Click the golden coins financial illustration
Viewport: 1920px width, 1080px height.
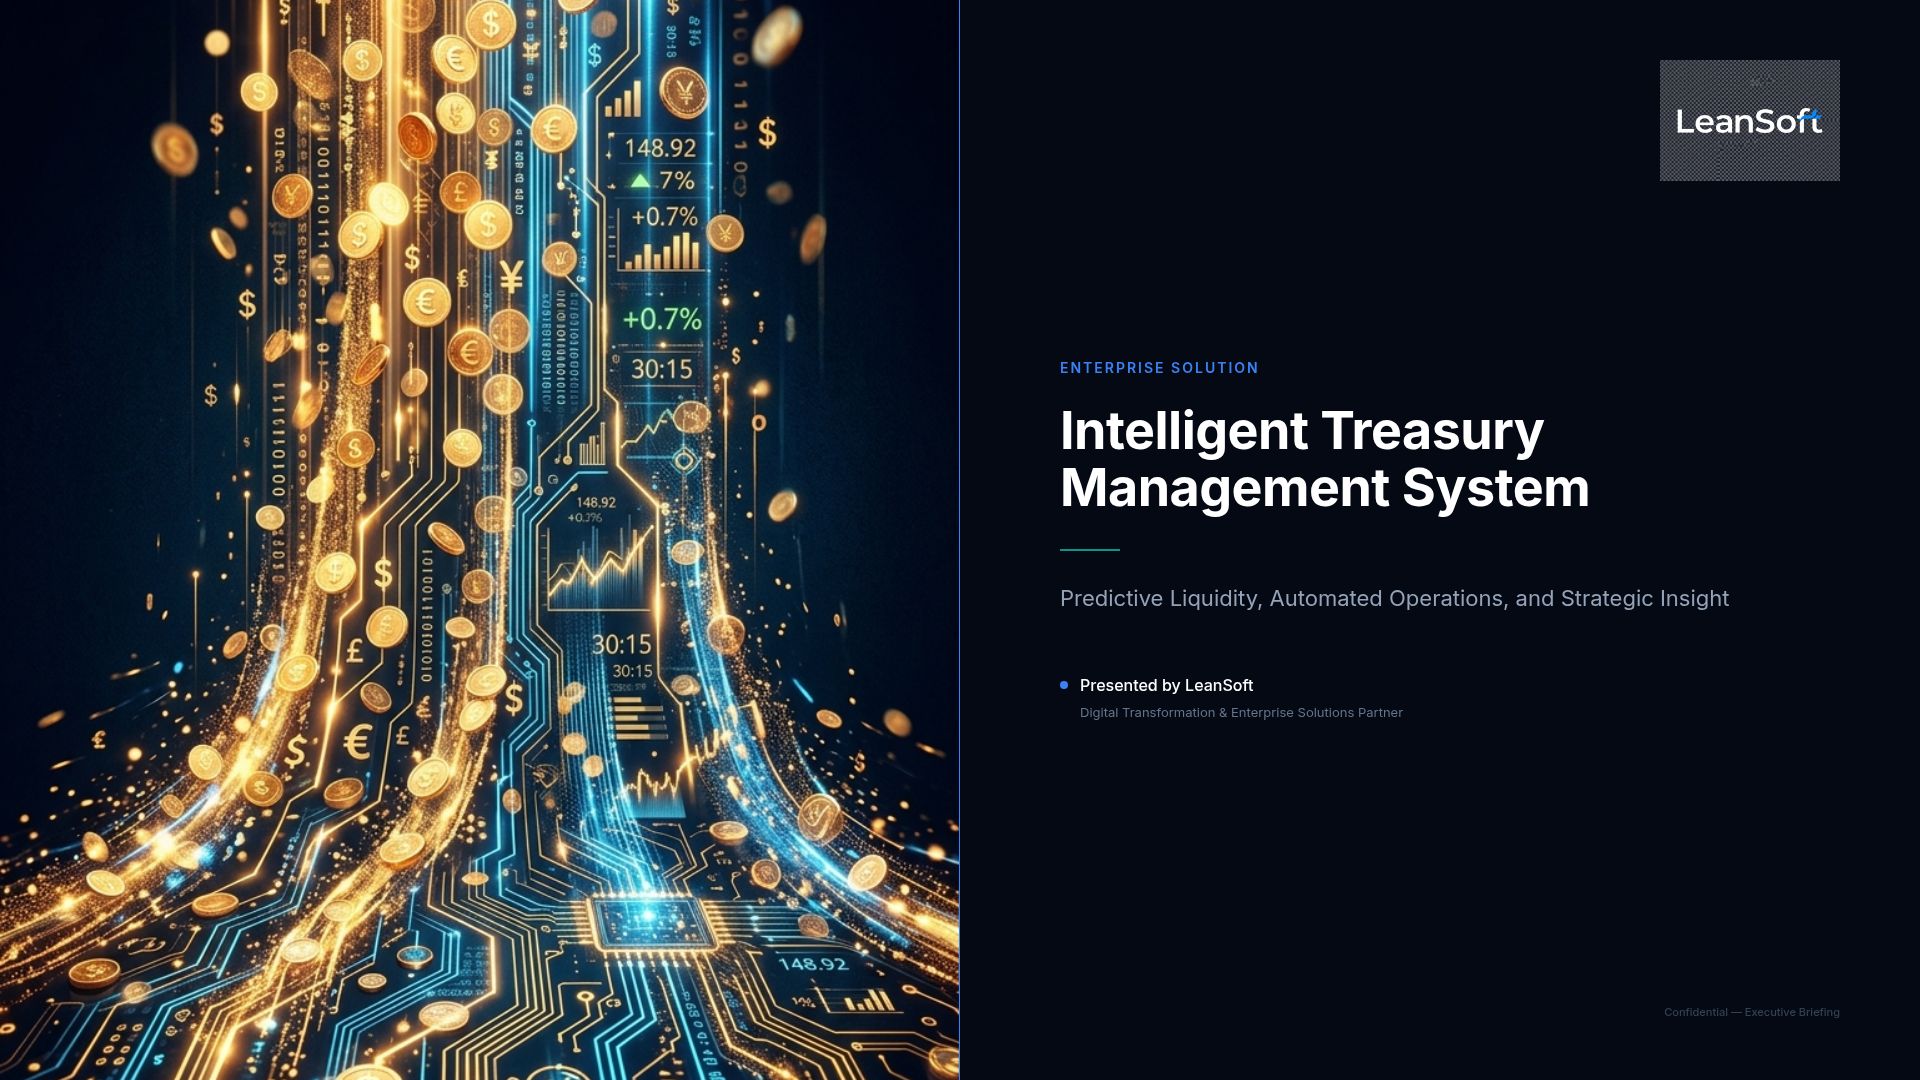coord(480,540)
